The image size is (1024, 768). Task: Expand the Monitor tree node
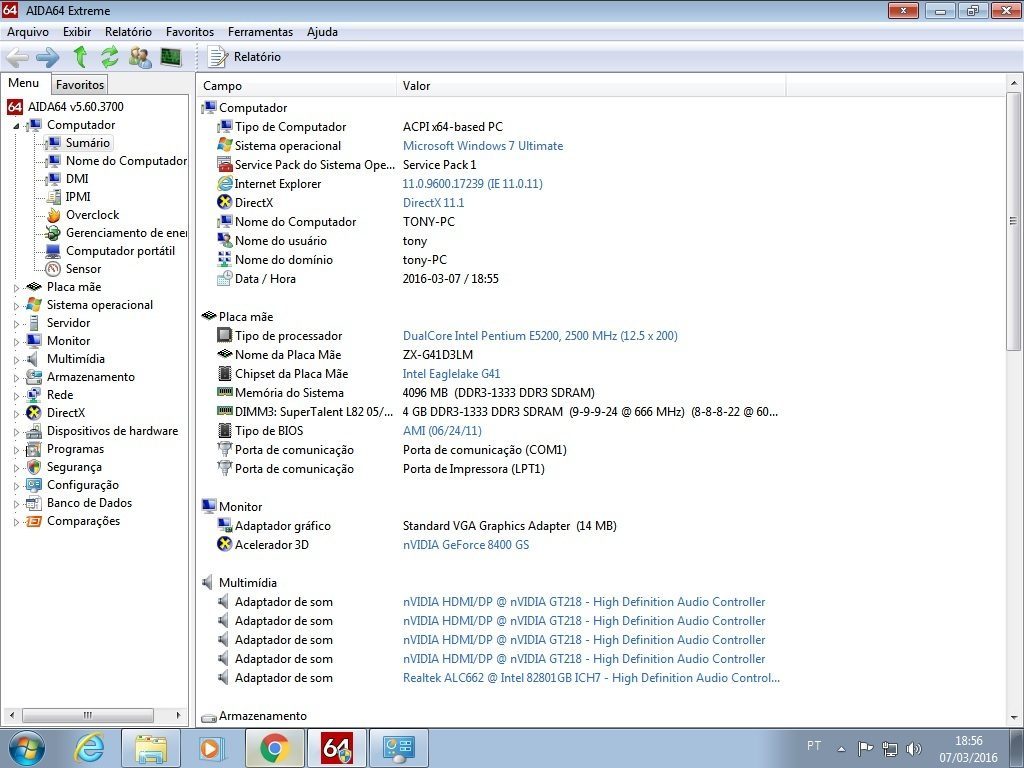point(16,342)
